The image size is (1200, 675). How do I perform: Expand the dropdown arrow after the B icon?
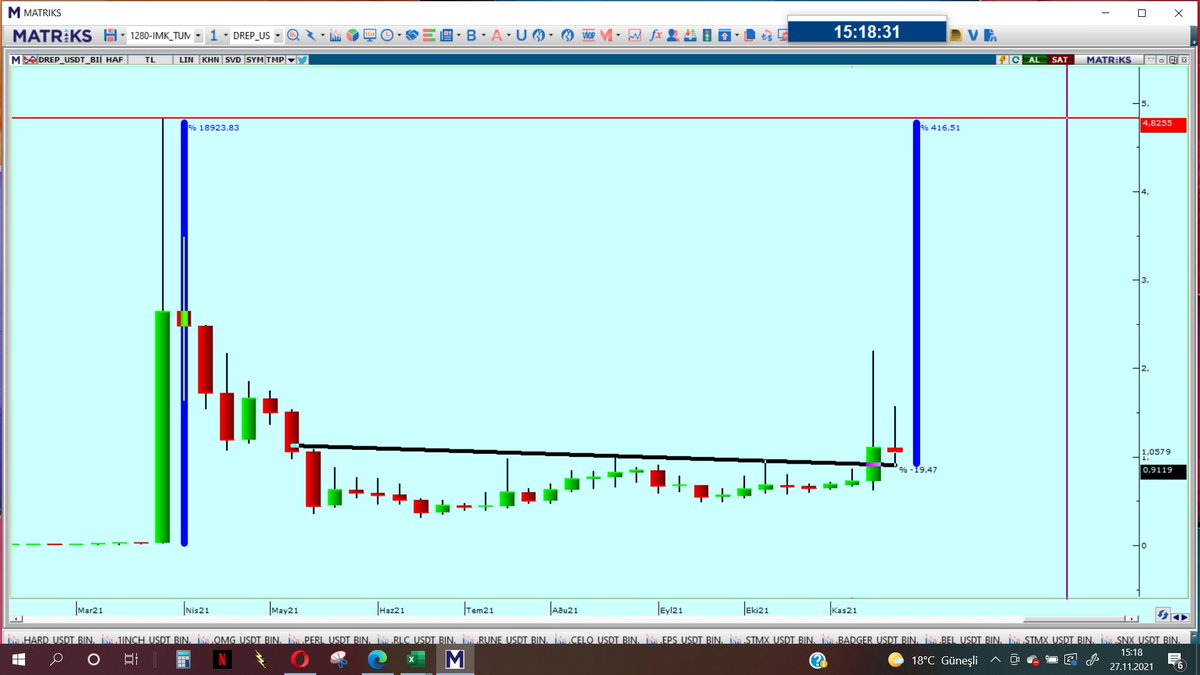click(484, 35)
